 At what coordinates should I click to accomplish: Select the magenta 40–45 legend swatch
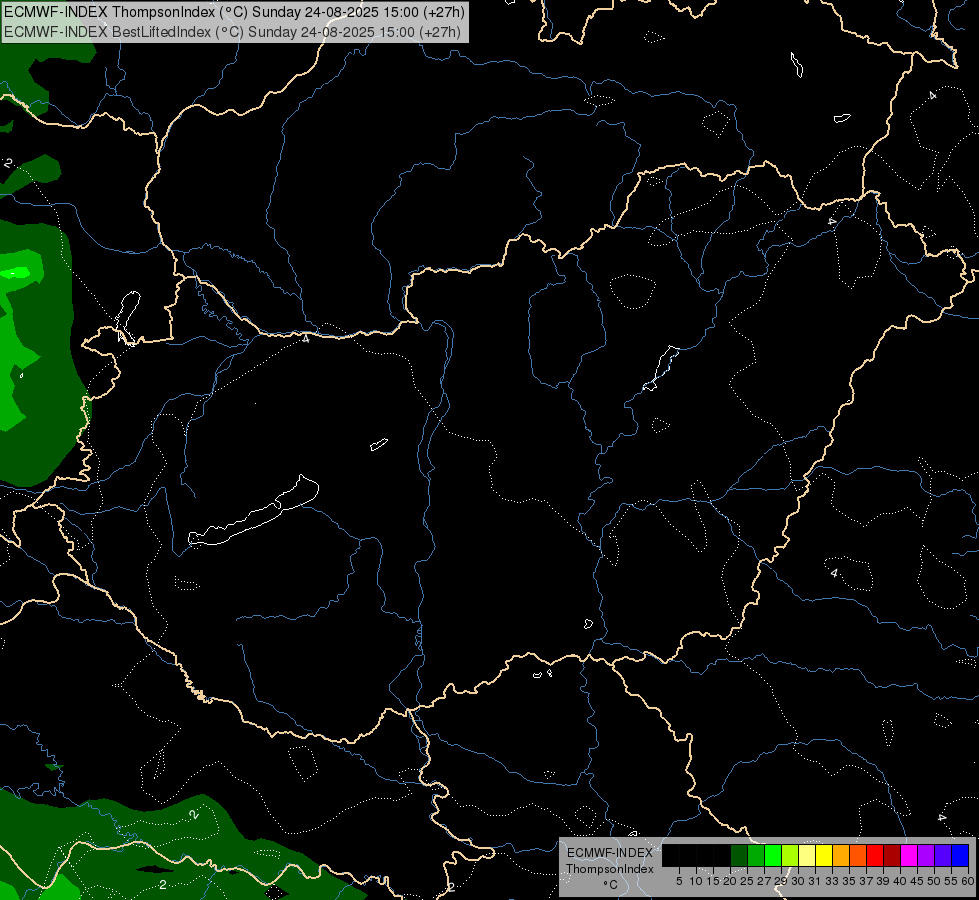[909, 855]
